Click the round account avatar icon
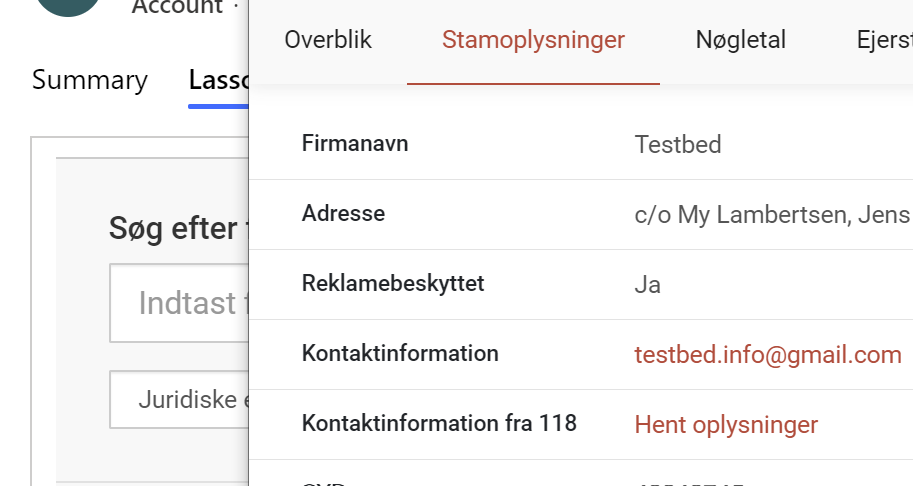 tap(68, 5)
